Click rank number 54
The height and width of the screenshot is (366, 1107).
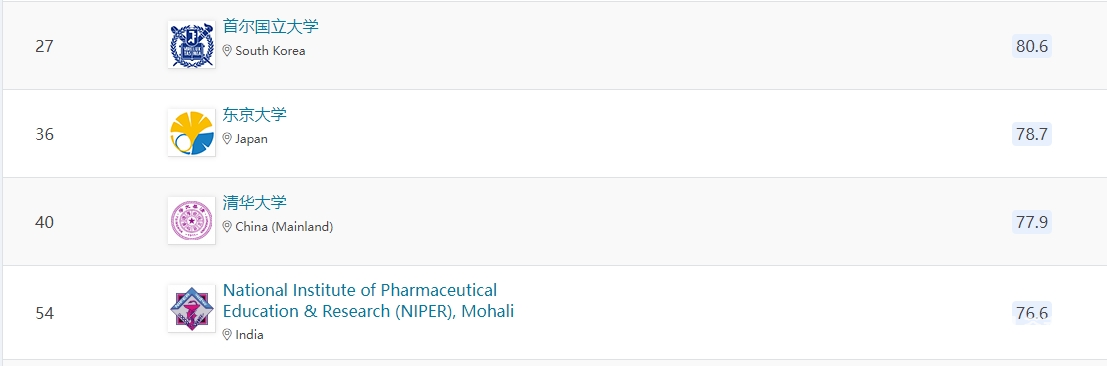[x=44, y=313]
